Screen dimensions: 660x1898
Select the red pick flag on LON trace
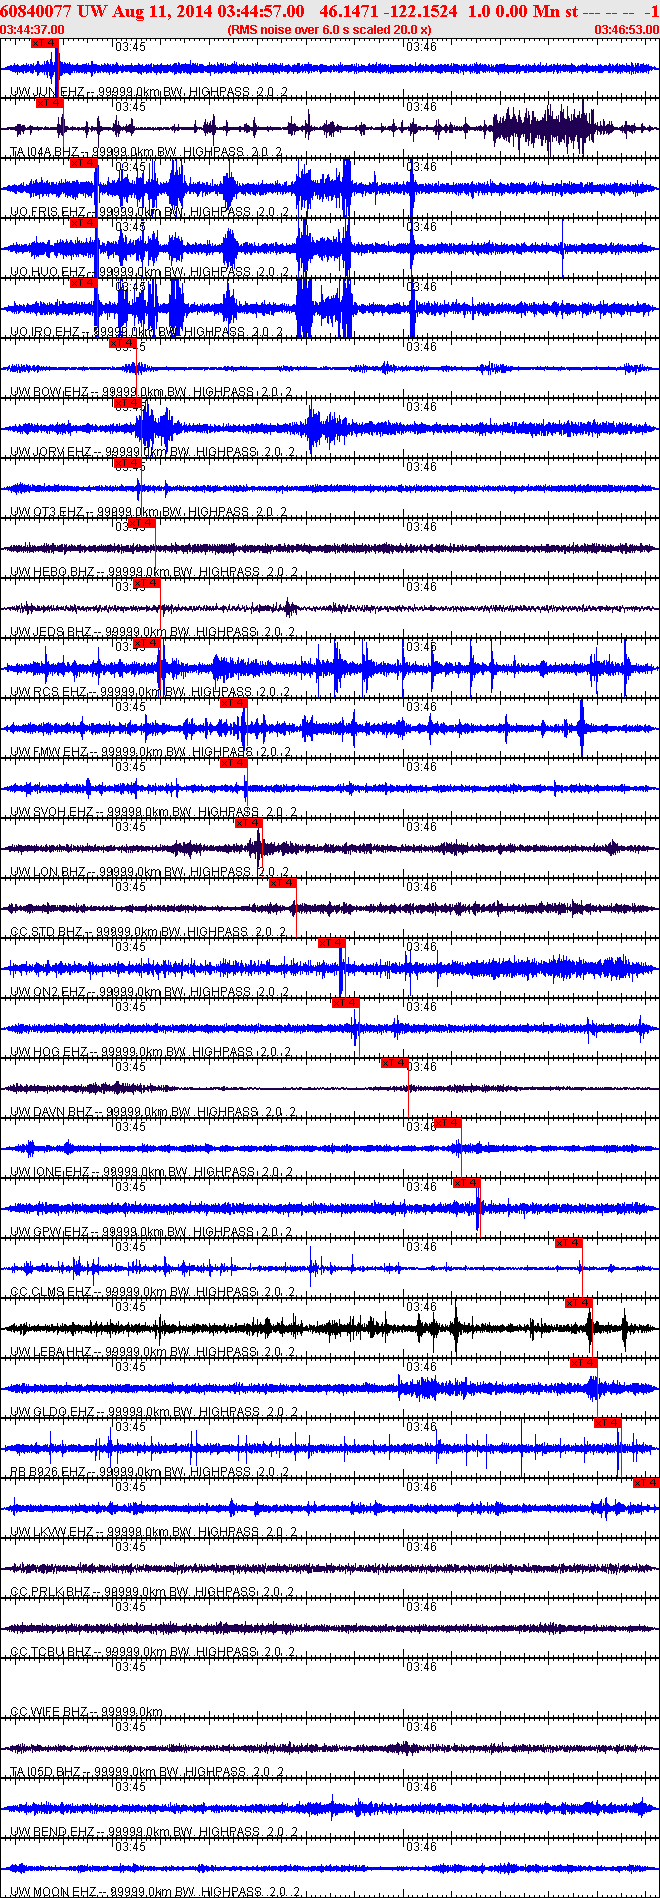coord(249,823)
